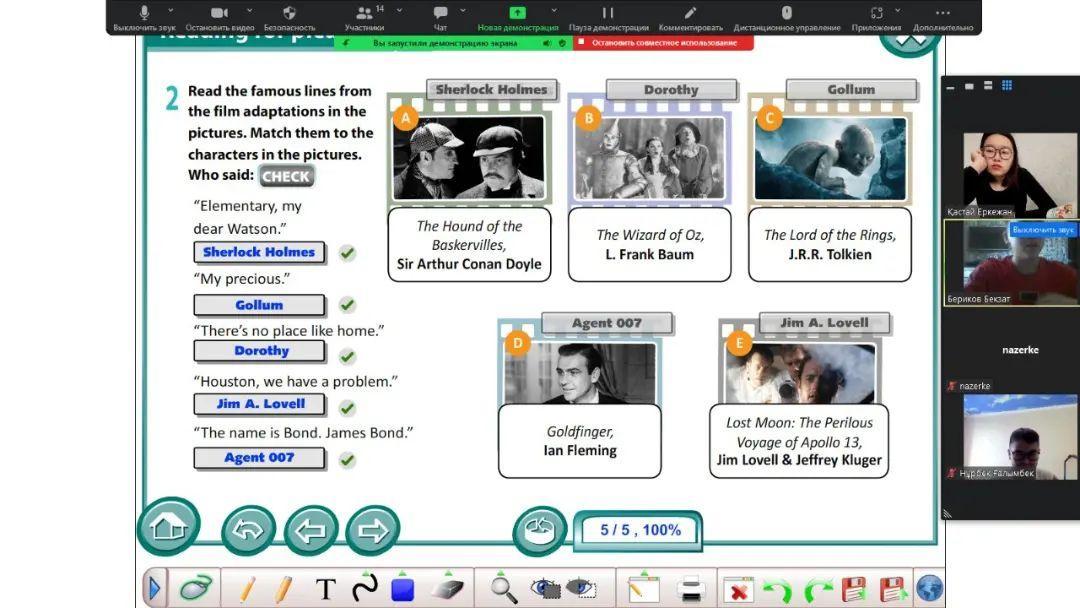
Task: Clear annotations with the red X icon
Action: [x=738, y=590]
